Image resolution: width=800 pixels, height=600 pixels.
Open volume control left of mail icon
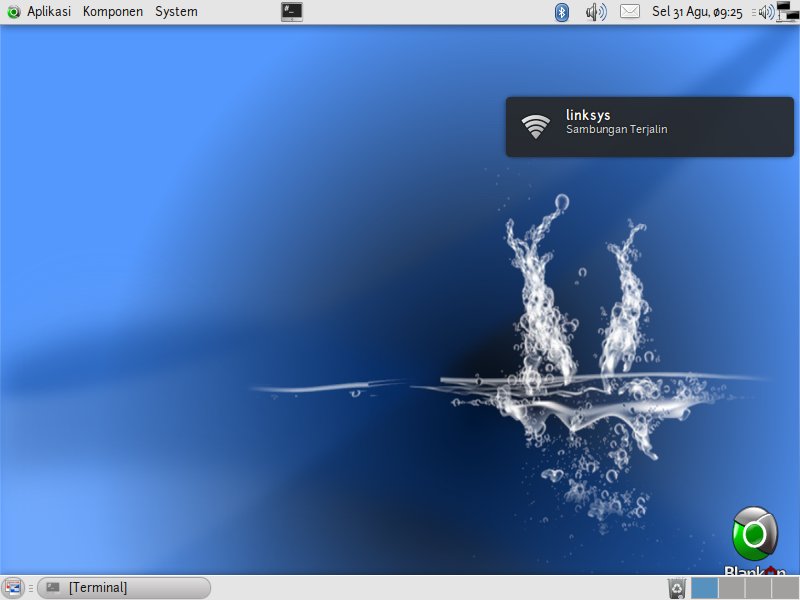tap(596, 12)
